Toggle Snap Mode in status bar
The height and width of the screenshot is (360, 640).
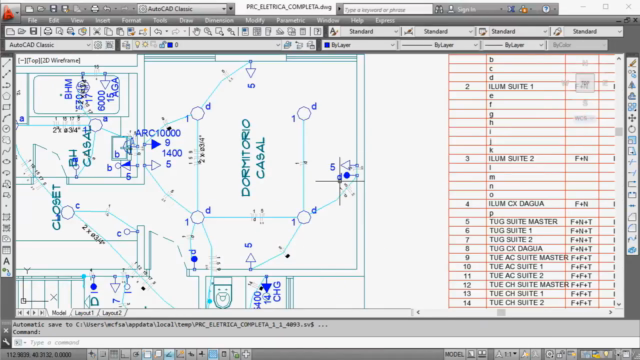(103, 354)
